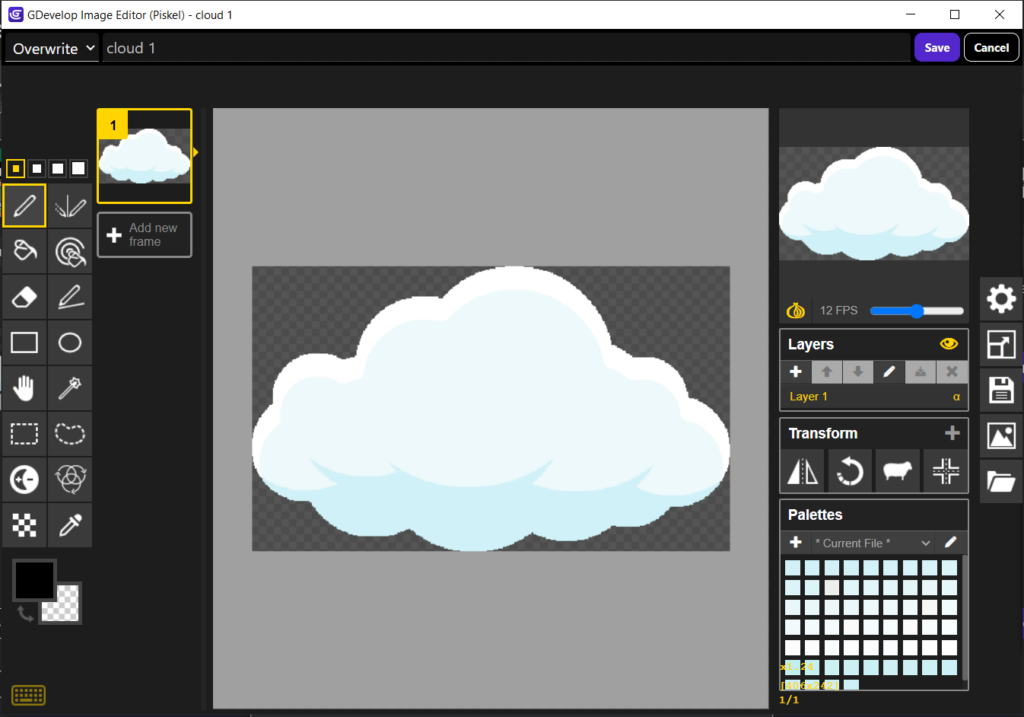Activate the Move hand tool
This screenshot has width=1024, height=717.
(24, 388)
